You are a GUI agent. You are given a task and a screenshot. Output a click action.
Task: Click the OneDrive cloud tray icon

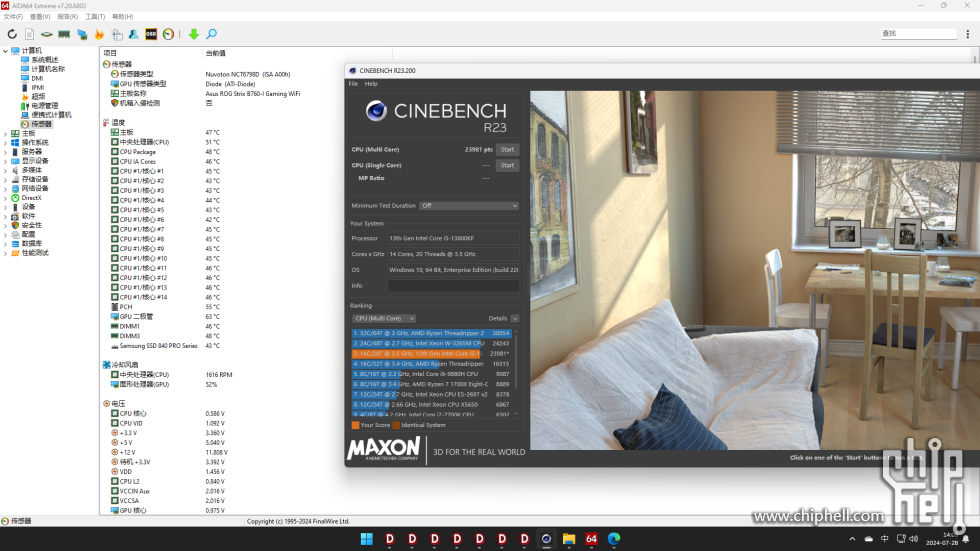coord(868,539)
